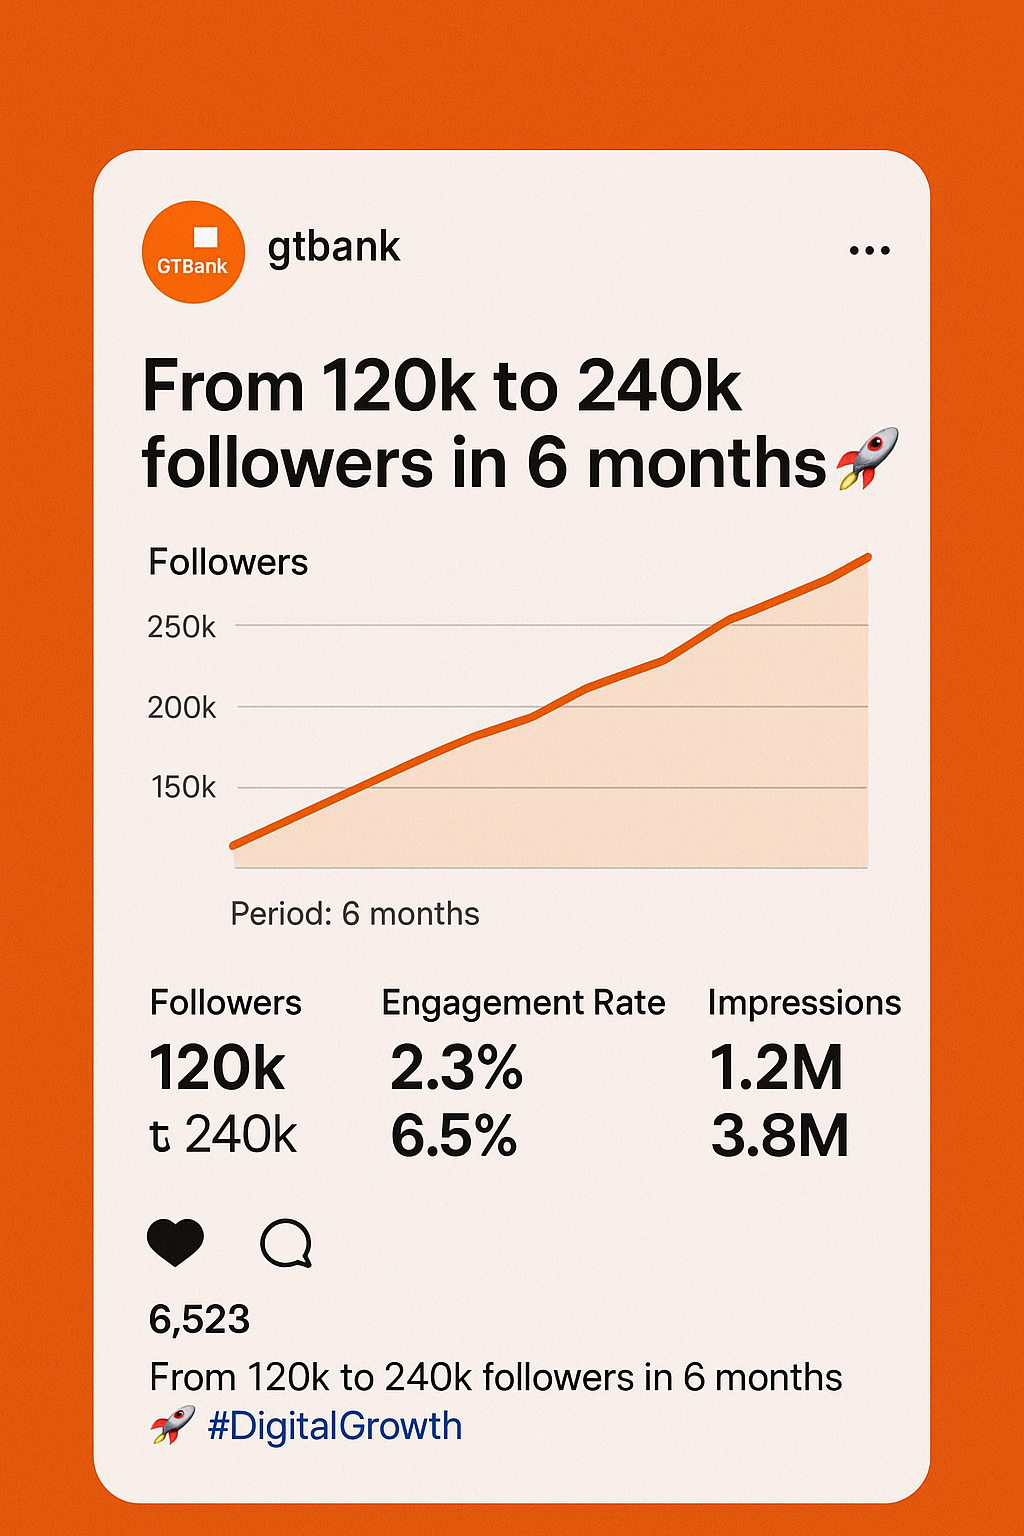The height and width of the screenshot is (1536, 1024).
Task: Like the post with heart icon
Action: pyautogui.click(x=175, y=1243)
